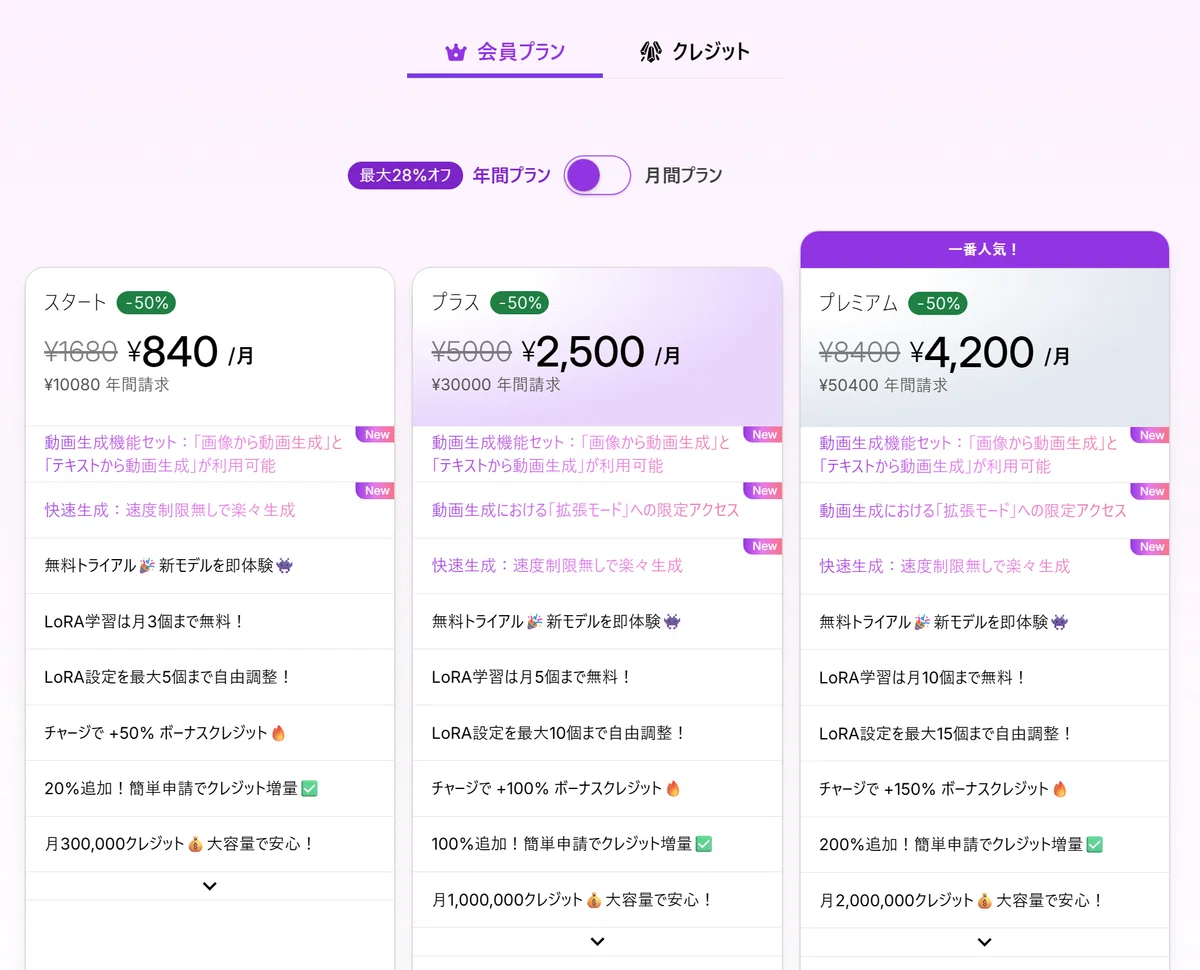Click the ¥4,200 /月 price
1200x970 pixels.
[x=990, y=353]
